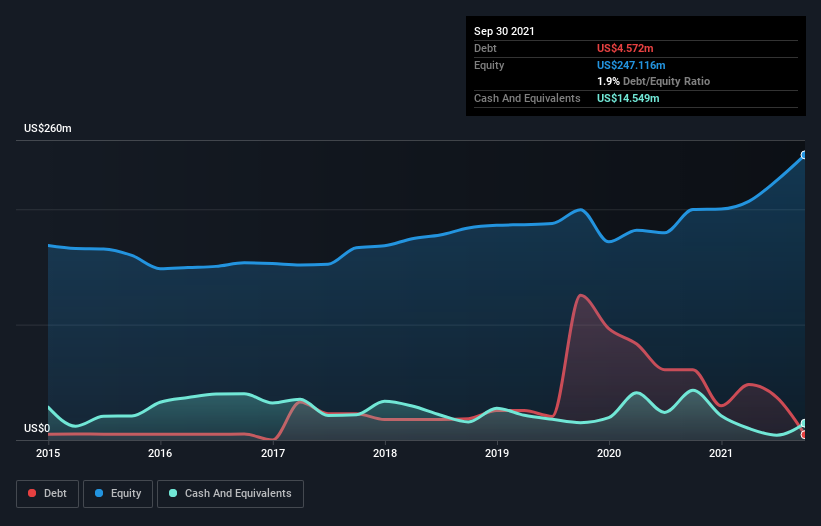Click the 2021 x-axis label
821x526 pixels.
[x=721, y=453]
